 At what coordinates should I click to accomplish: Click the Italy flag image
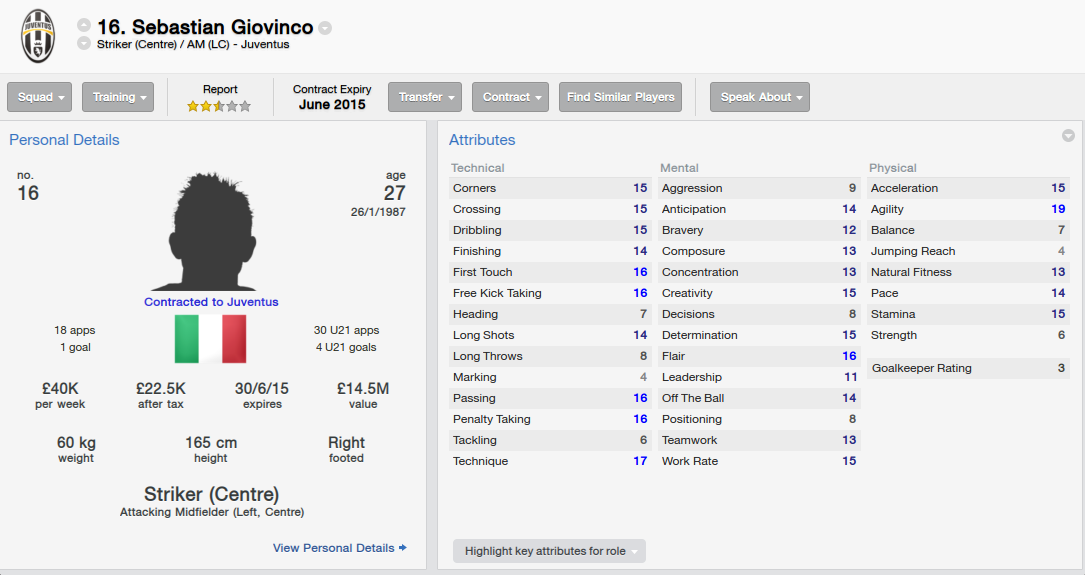(x=210, y=339)
